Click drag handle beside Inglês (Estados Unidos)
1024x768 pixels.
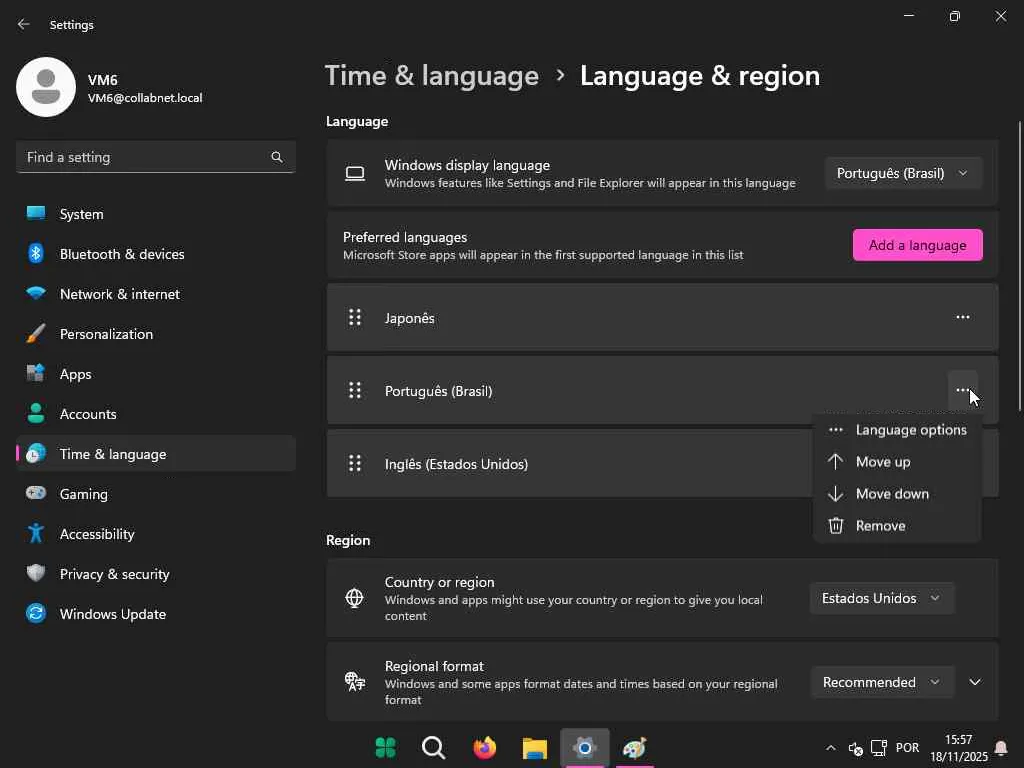354,463
